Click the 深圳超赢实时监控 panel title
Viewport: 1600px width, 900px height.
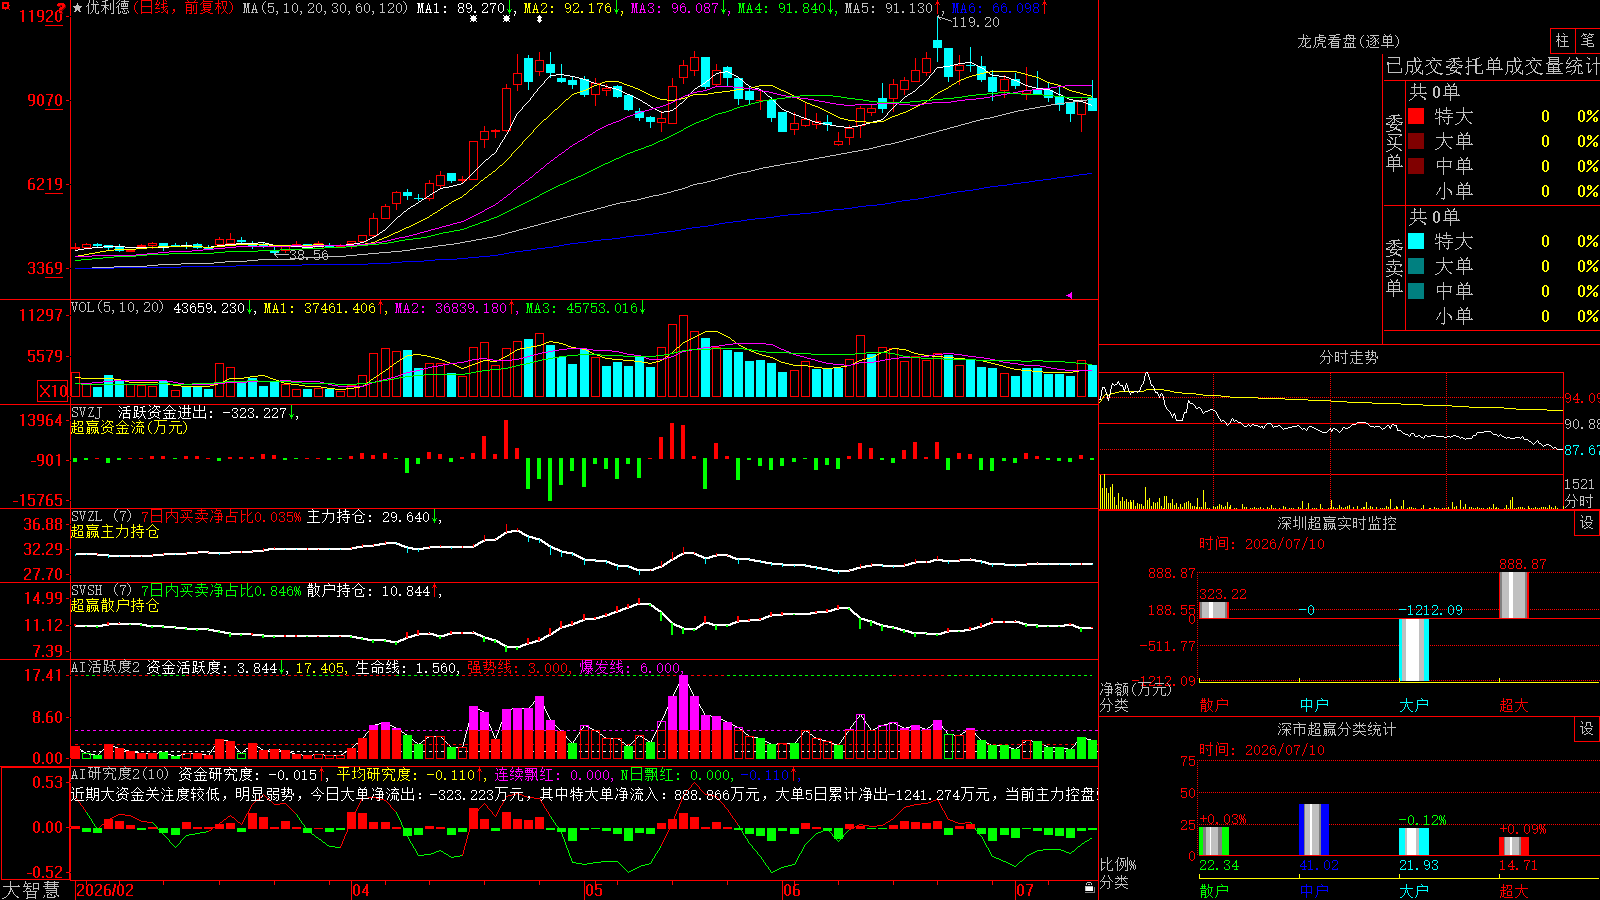[x=1336, y=523]
